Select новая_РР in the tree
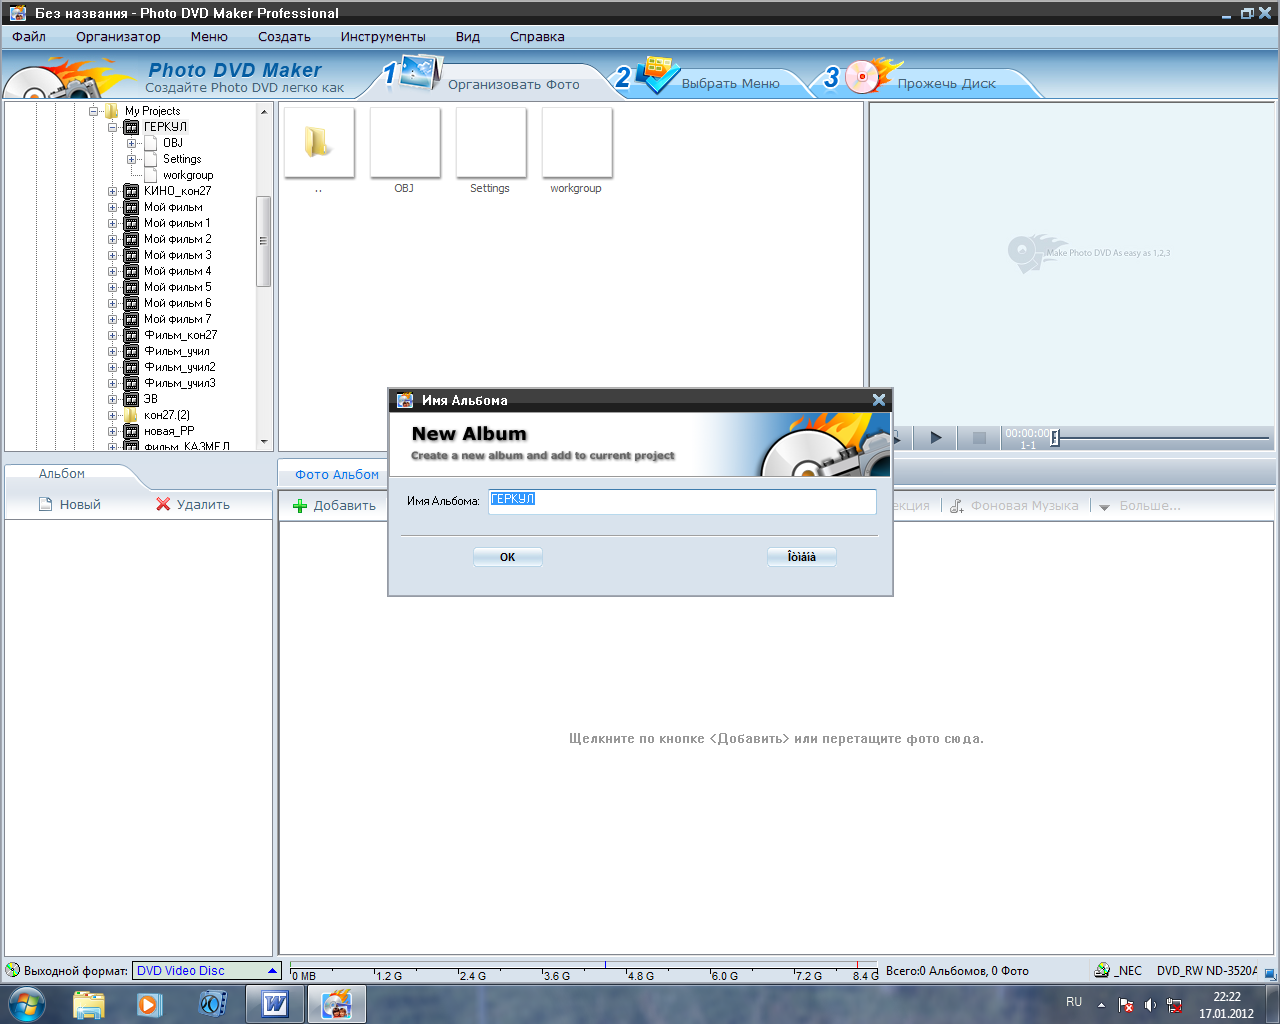This screenshot has width=1280, height=1024. point(169,431)
